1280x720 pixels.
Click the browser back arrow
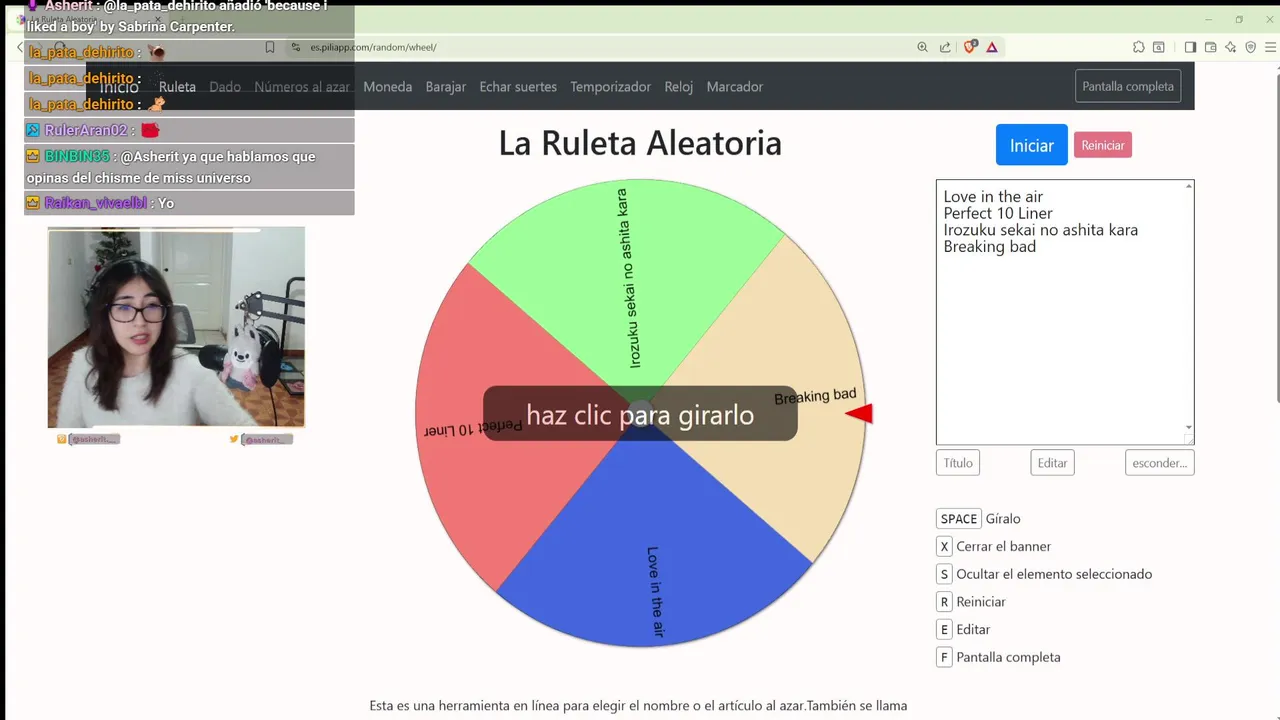(x=19, y=47)
